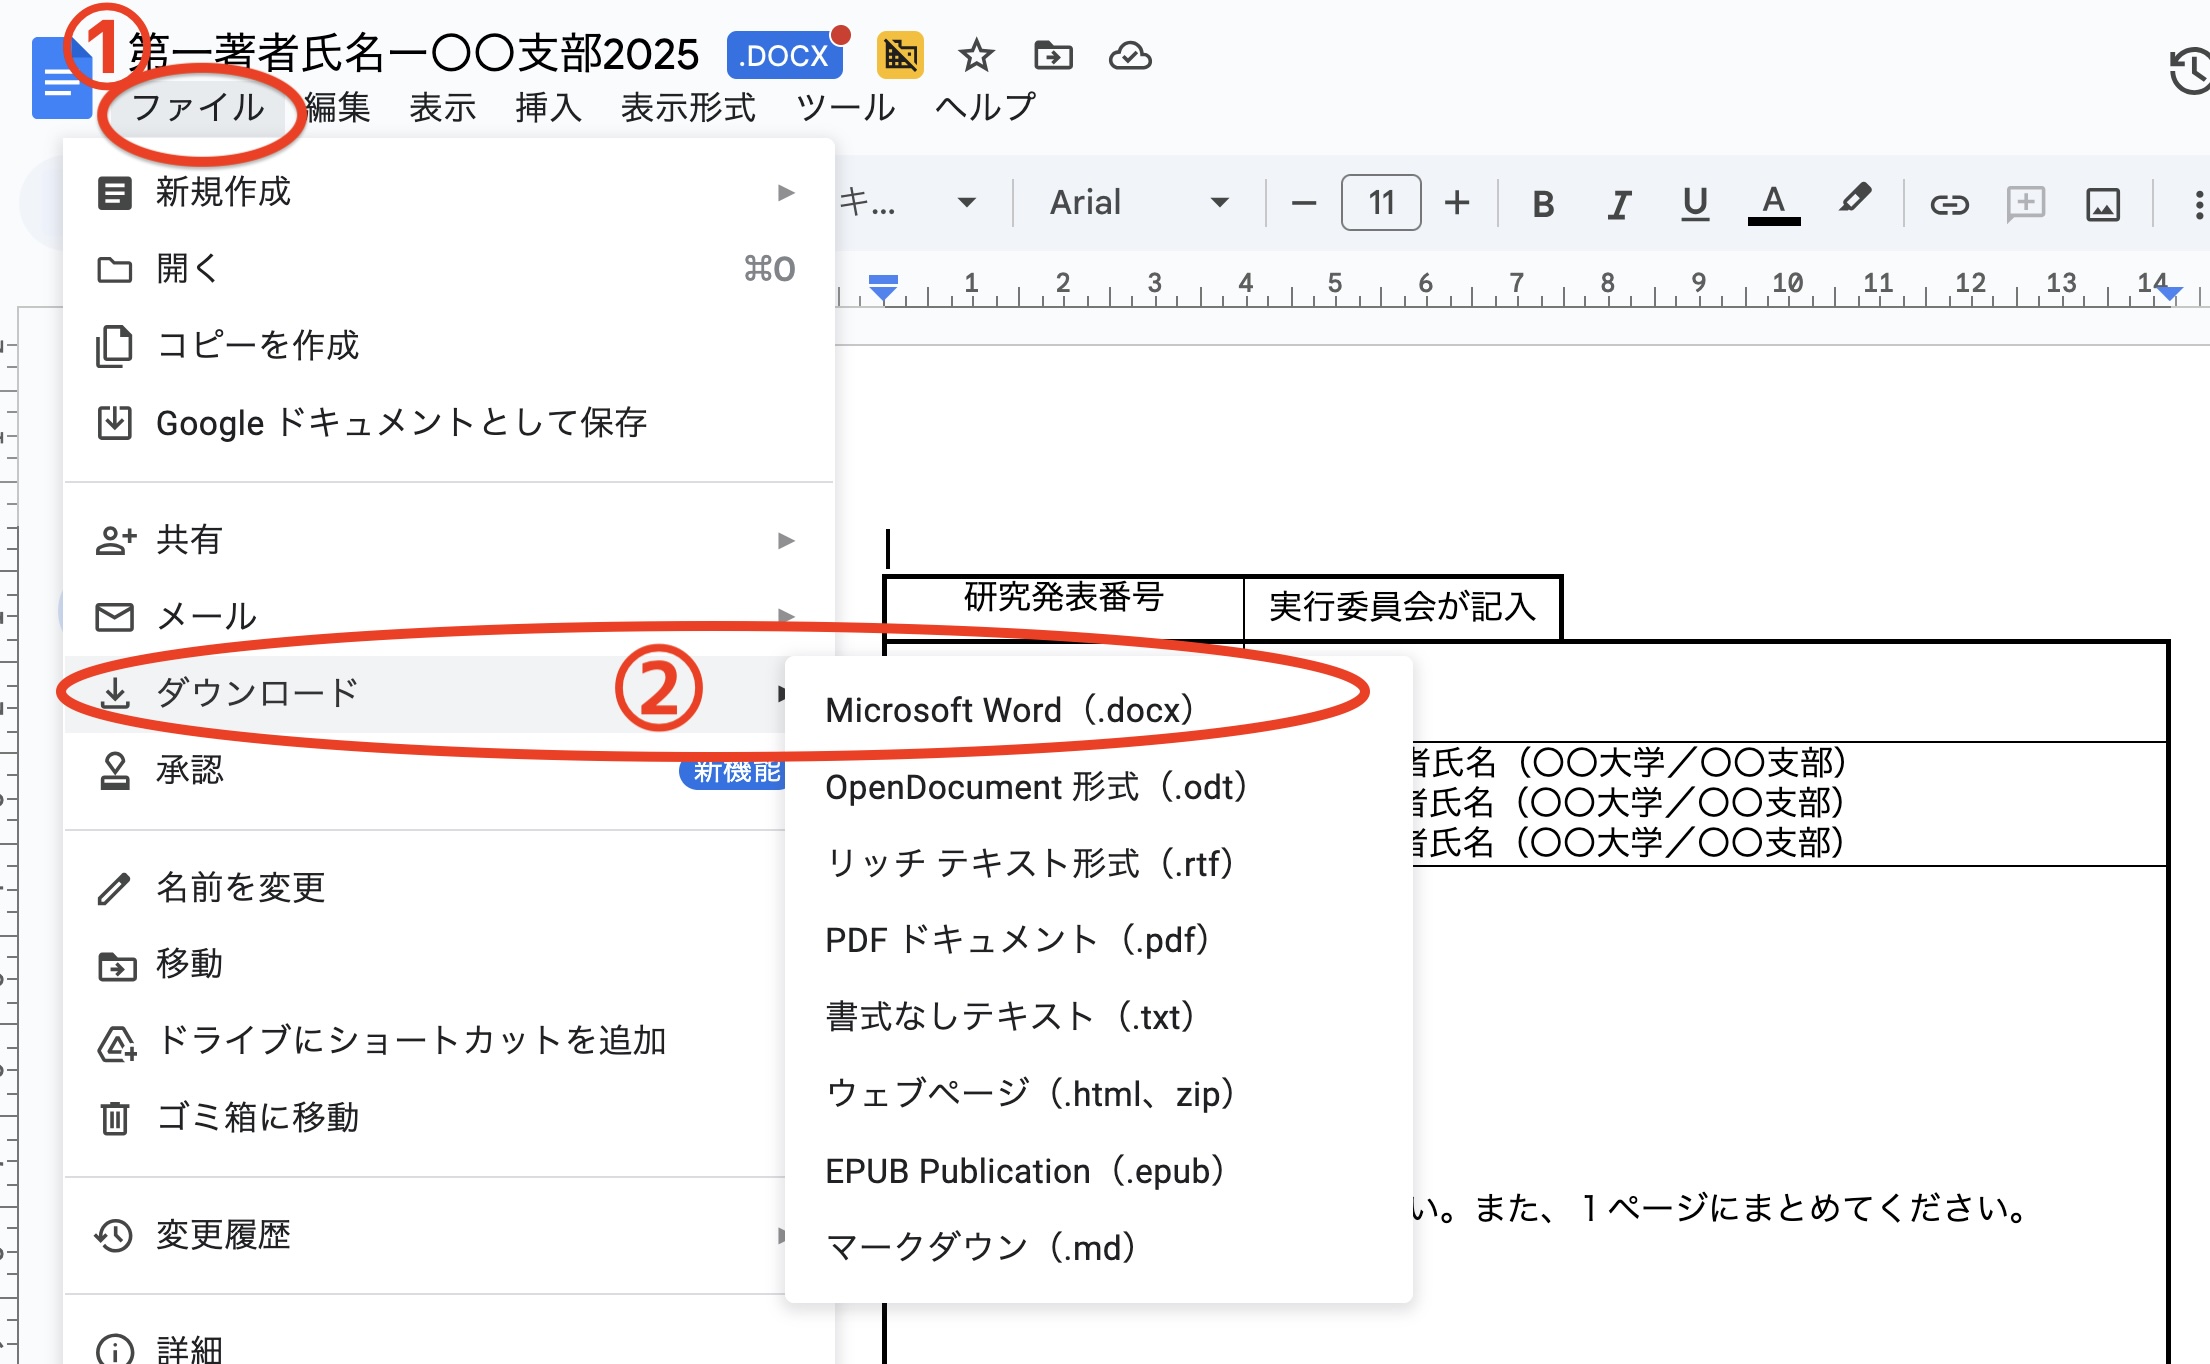The height and width of the screenshot is (1364, 2210).
Task: Choose 移動 from the file menu
Action: [x=425, y=964]
